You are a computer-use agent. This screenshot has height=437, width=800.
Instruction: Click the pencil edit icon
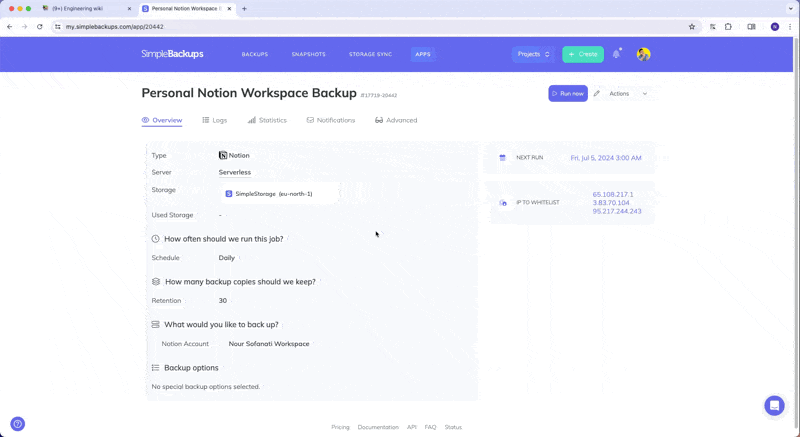coord(596,93)
